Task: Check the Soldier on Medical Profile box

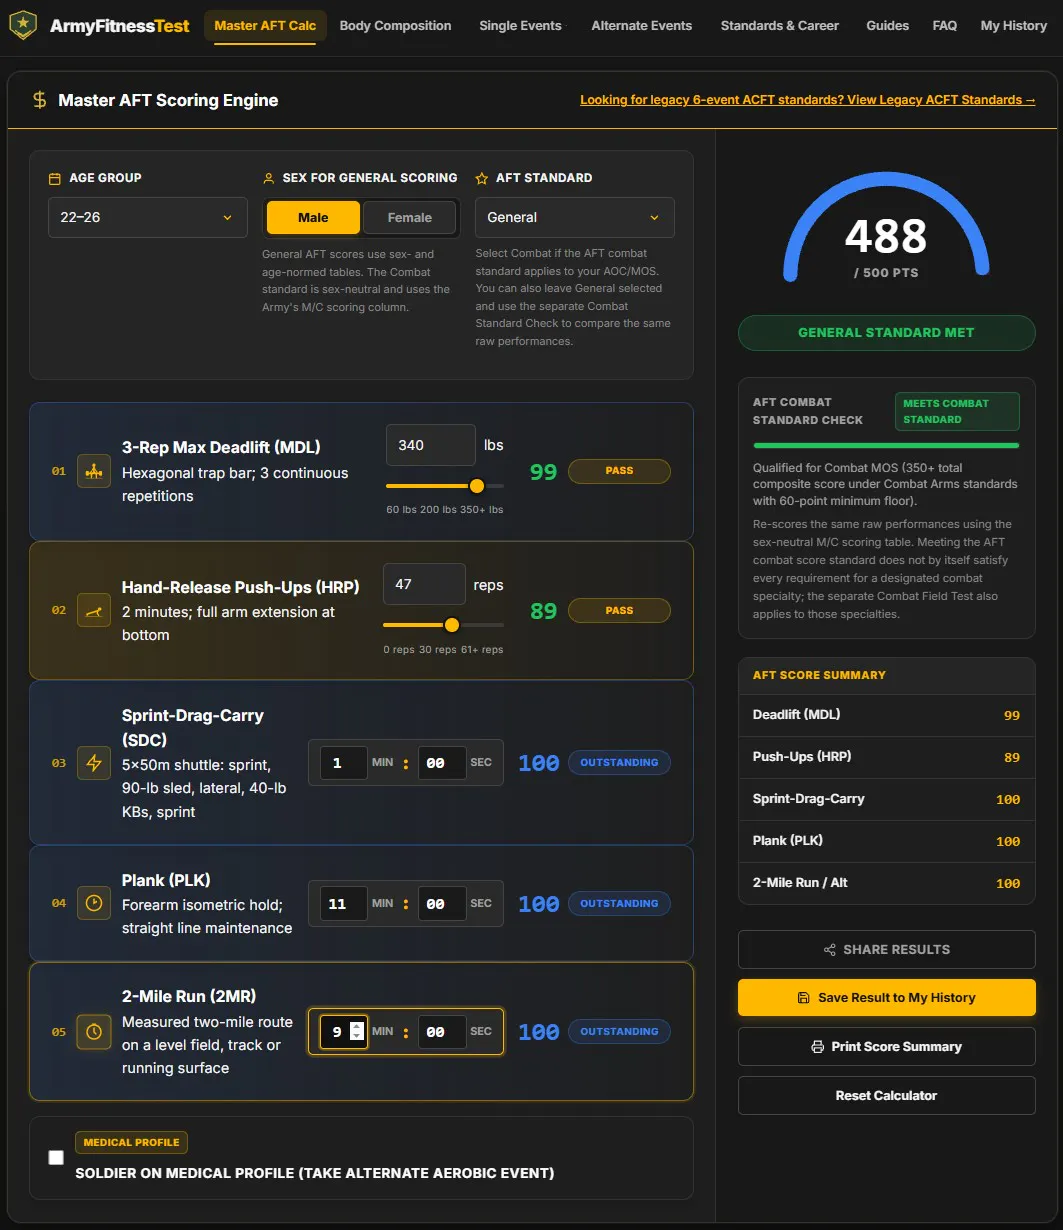Action: point(56,1157)
